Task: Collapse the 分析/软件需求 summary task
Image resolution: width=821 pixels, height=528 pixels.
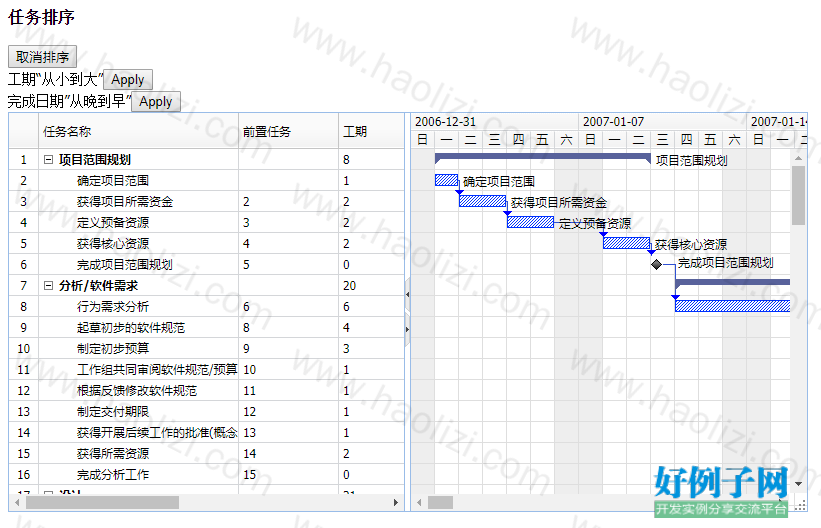Action: point(48,285)
